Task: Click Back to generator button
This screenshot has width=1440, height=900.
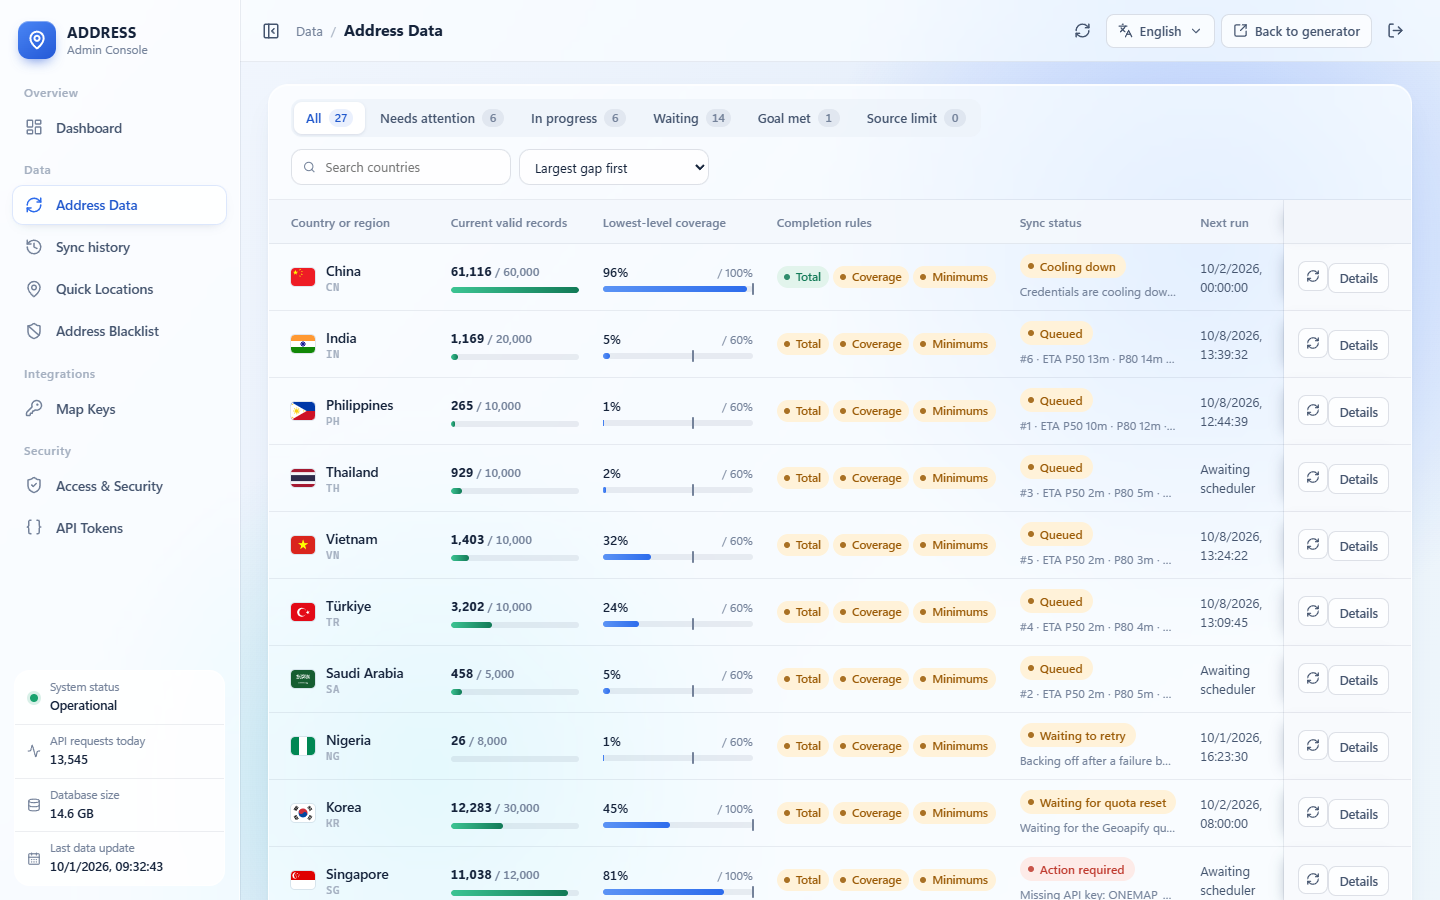Action: (1296, 31)
